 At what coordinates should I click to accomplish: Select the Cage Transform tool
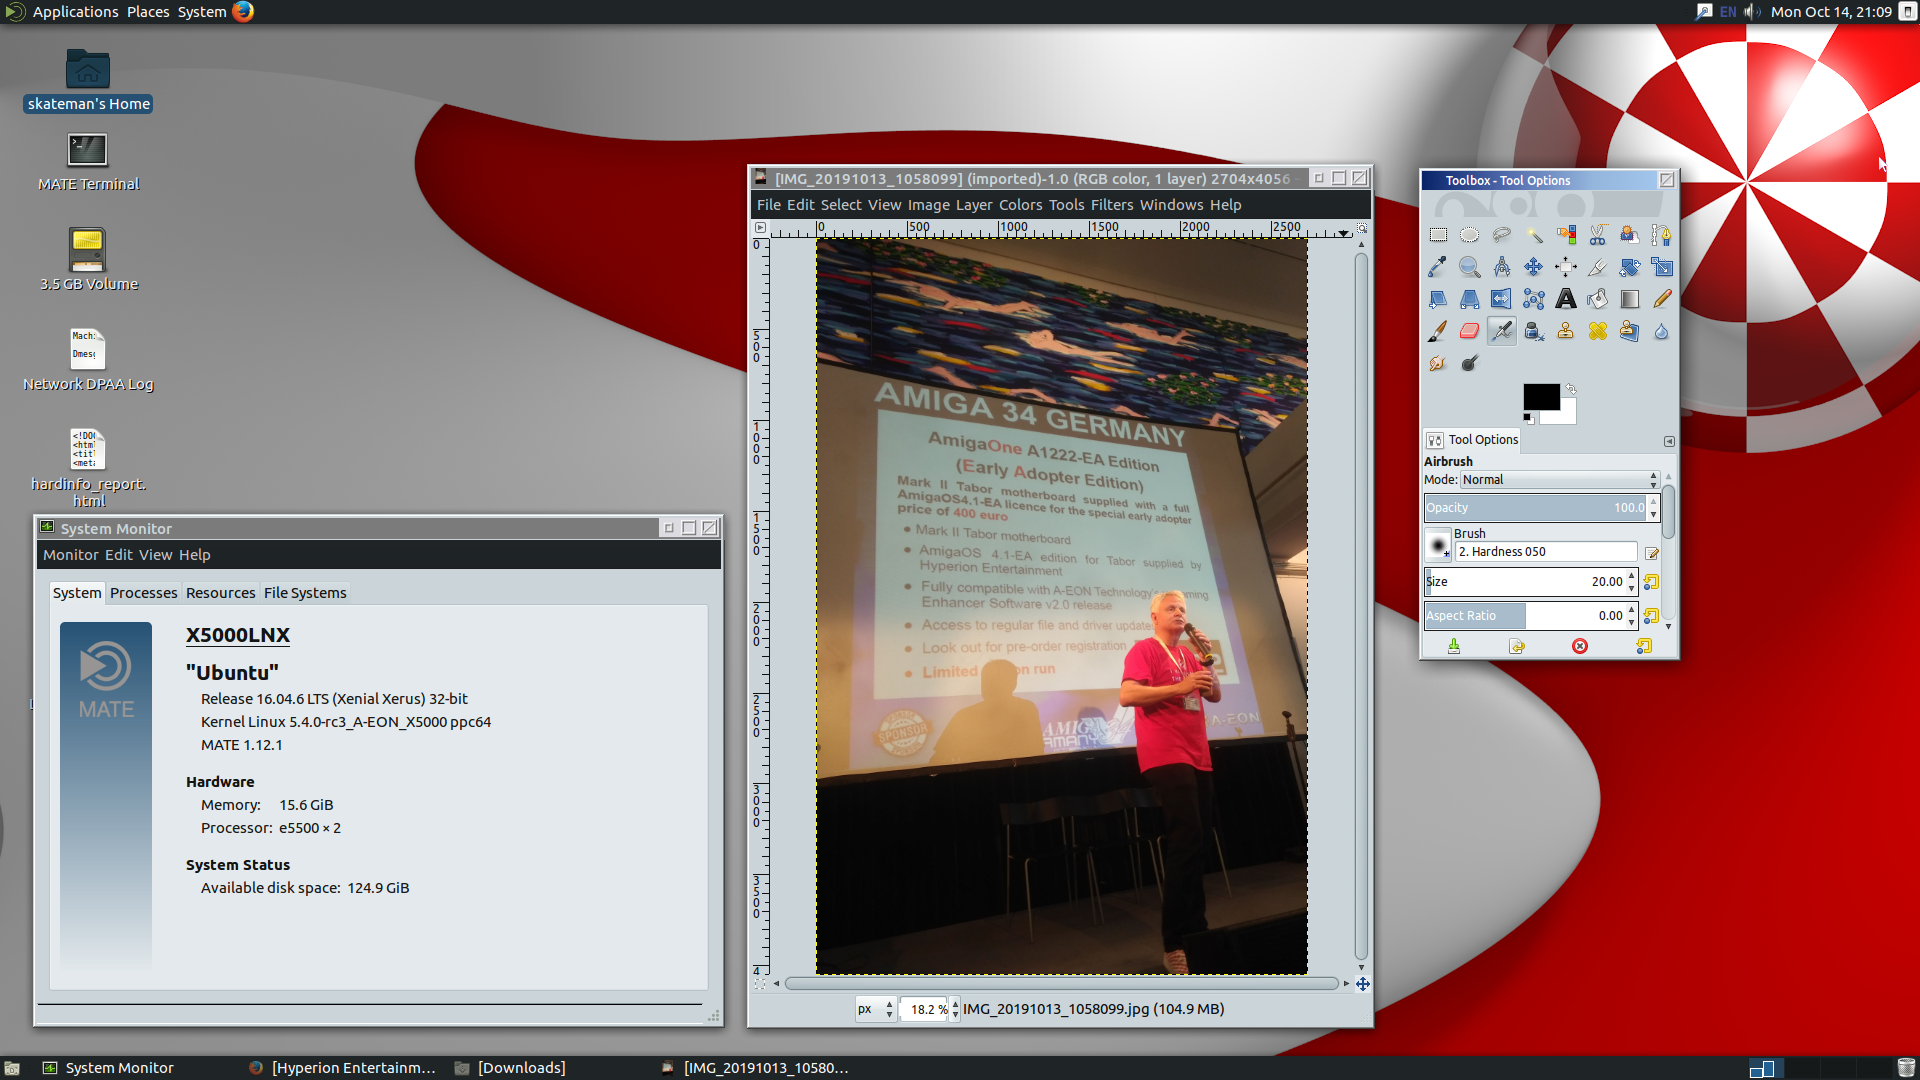(1534, 299)
